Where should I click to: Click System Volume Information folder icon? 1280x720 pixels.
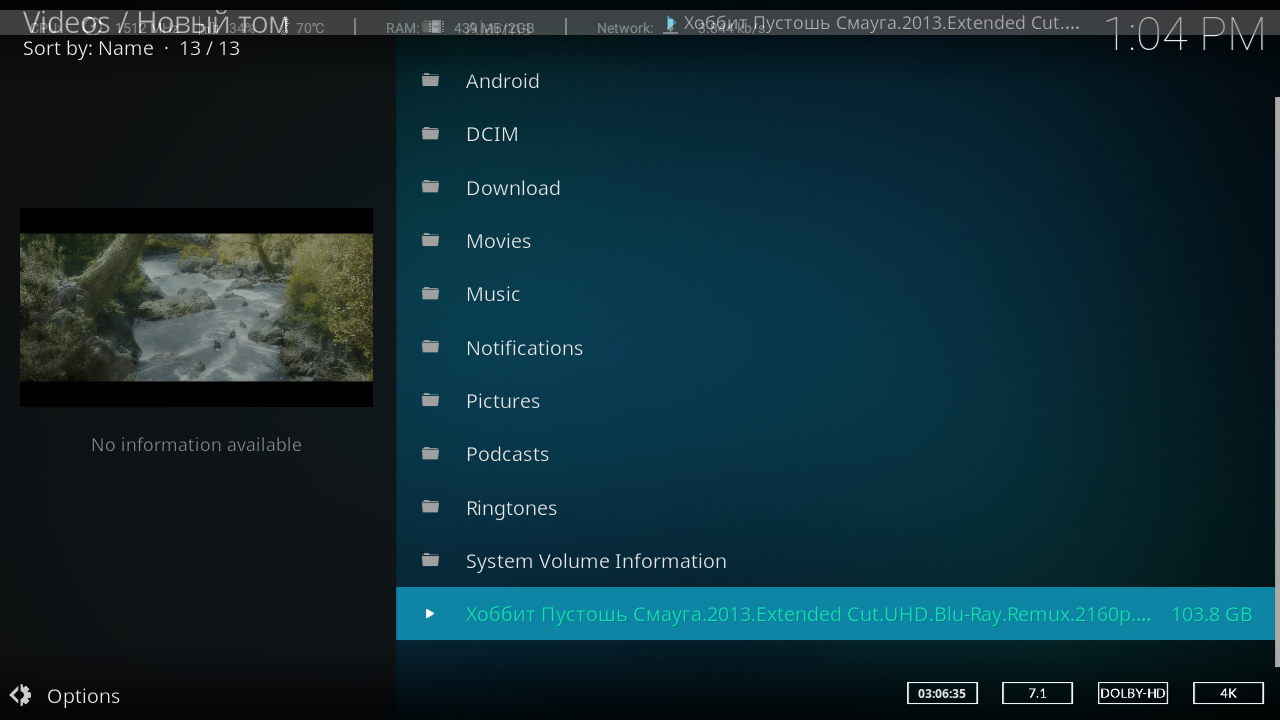(x=431, y=560)
